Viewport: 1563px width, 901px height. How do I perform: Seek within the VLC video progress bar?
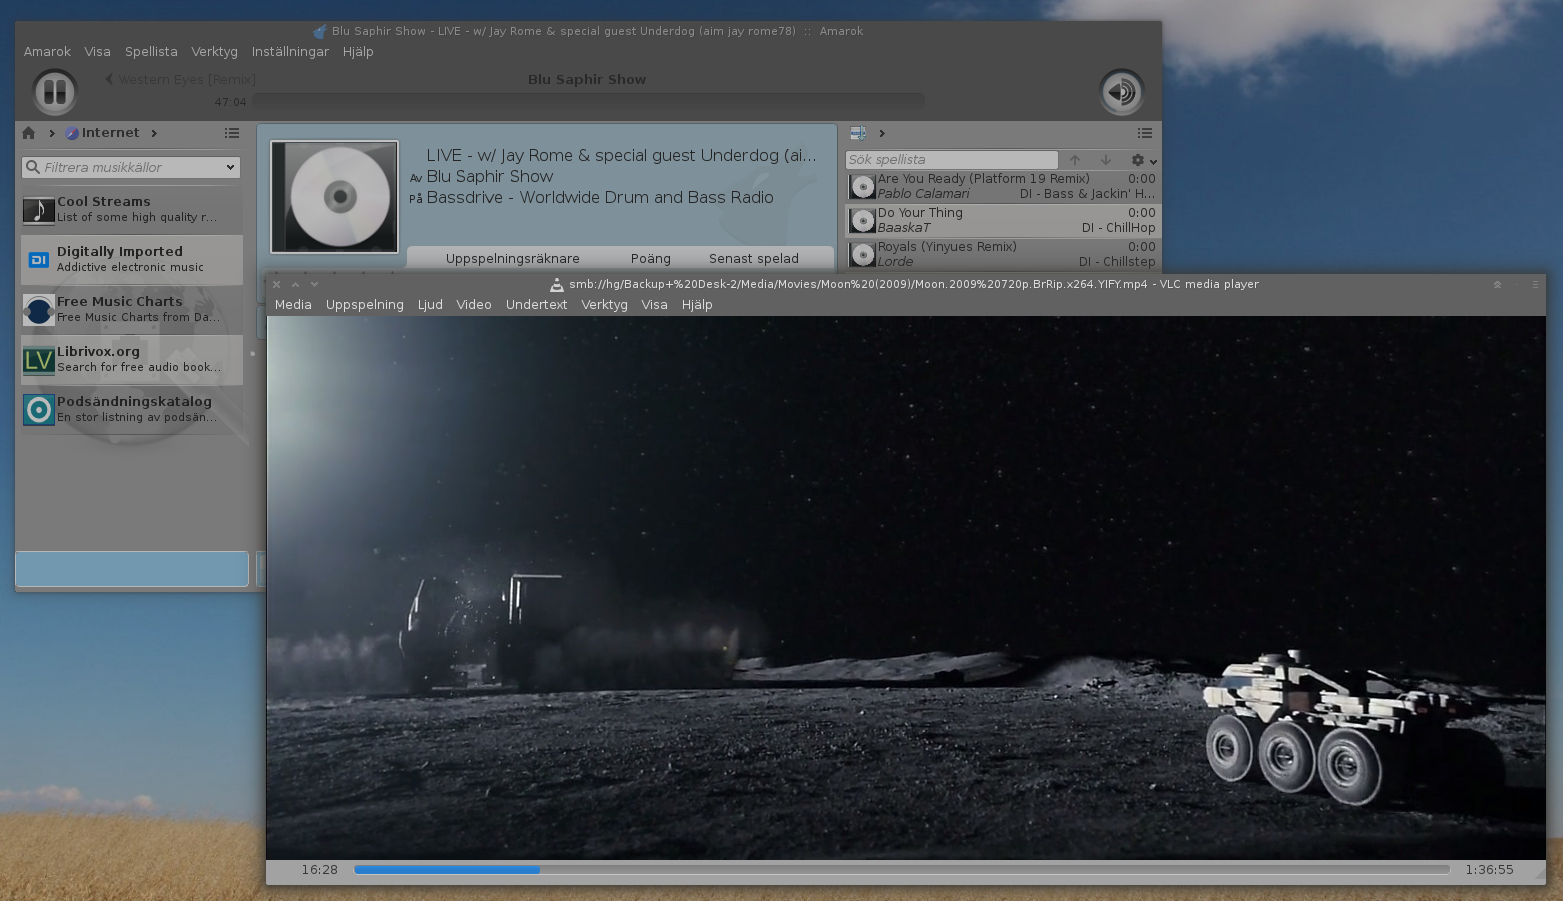click(902, 870)
